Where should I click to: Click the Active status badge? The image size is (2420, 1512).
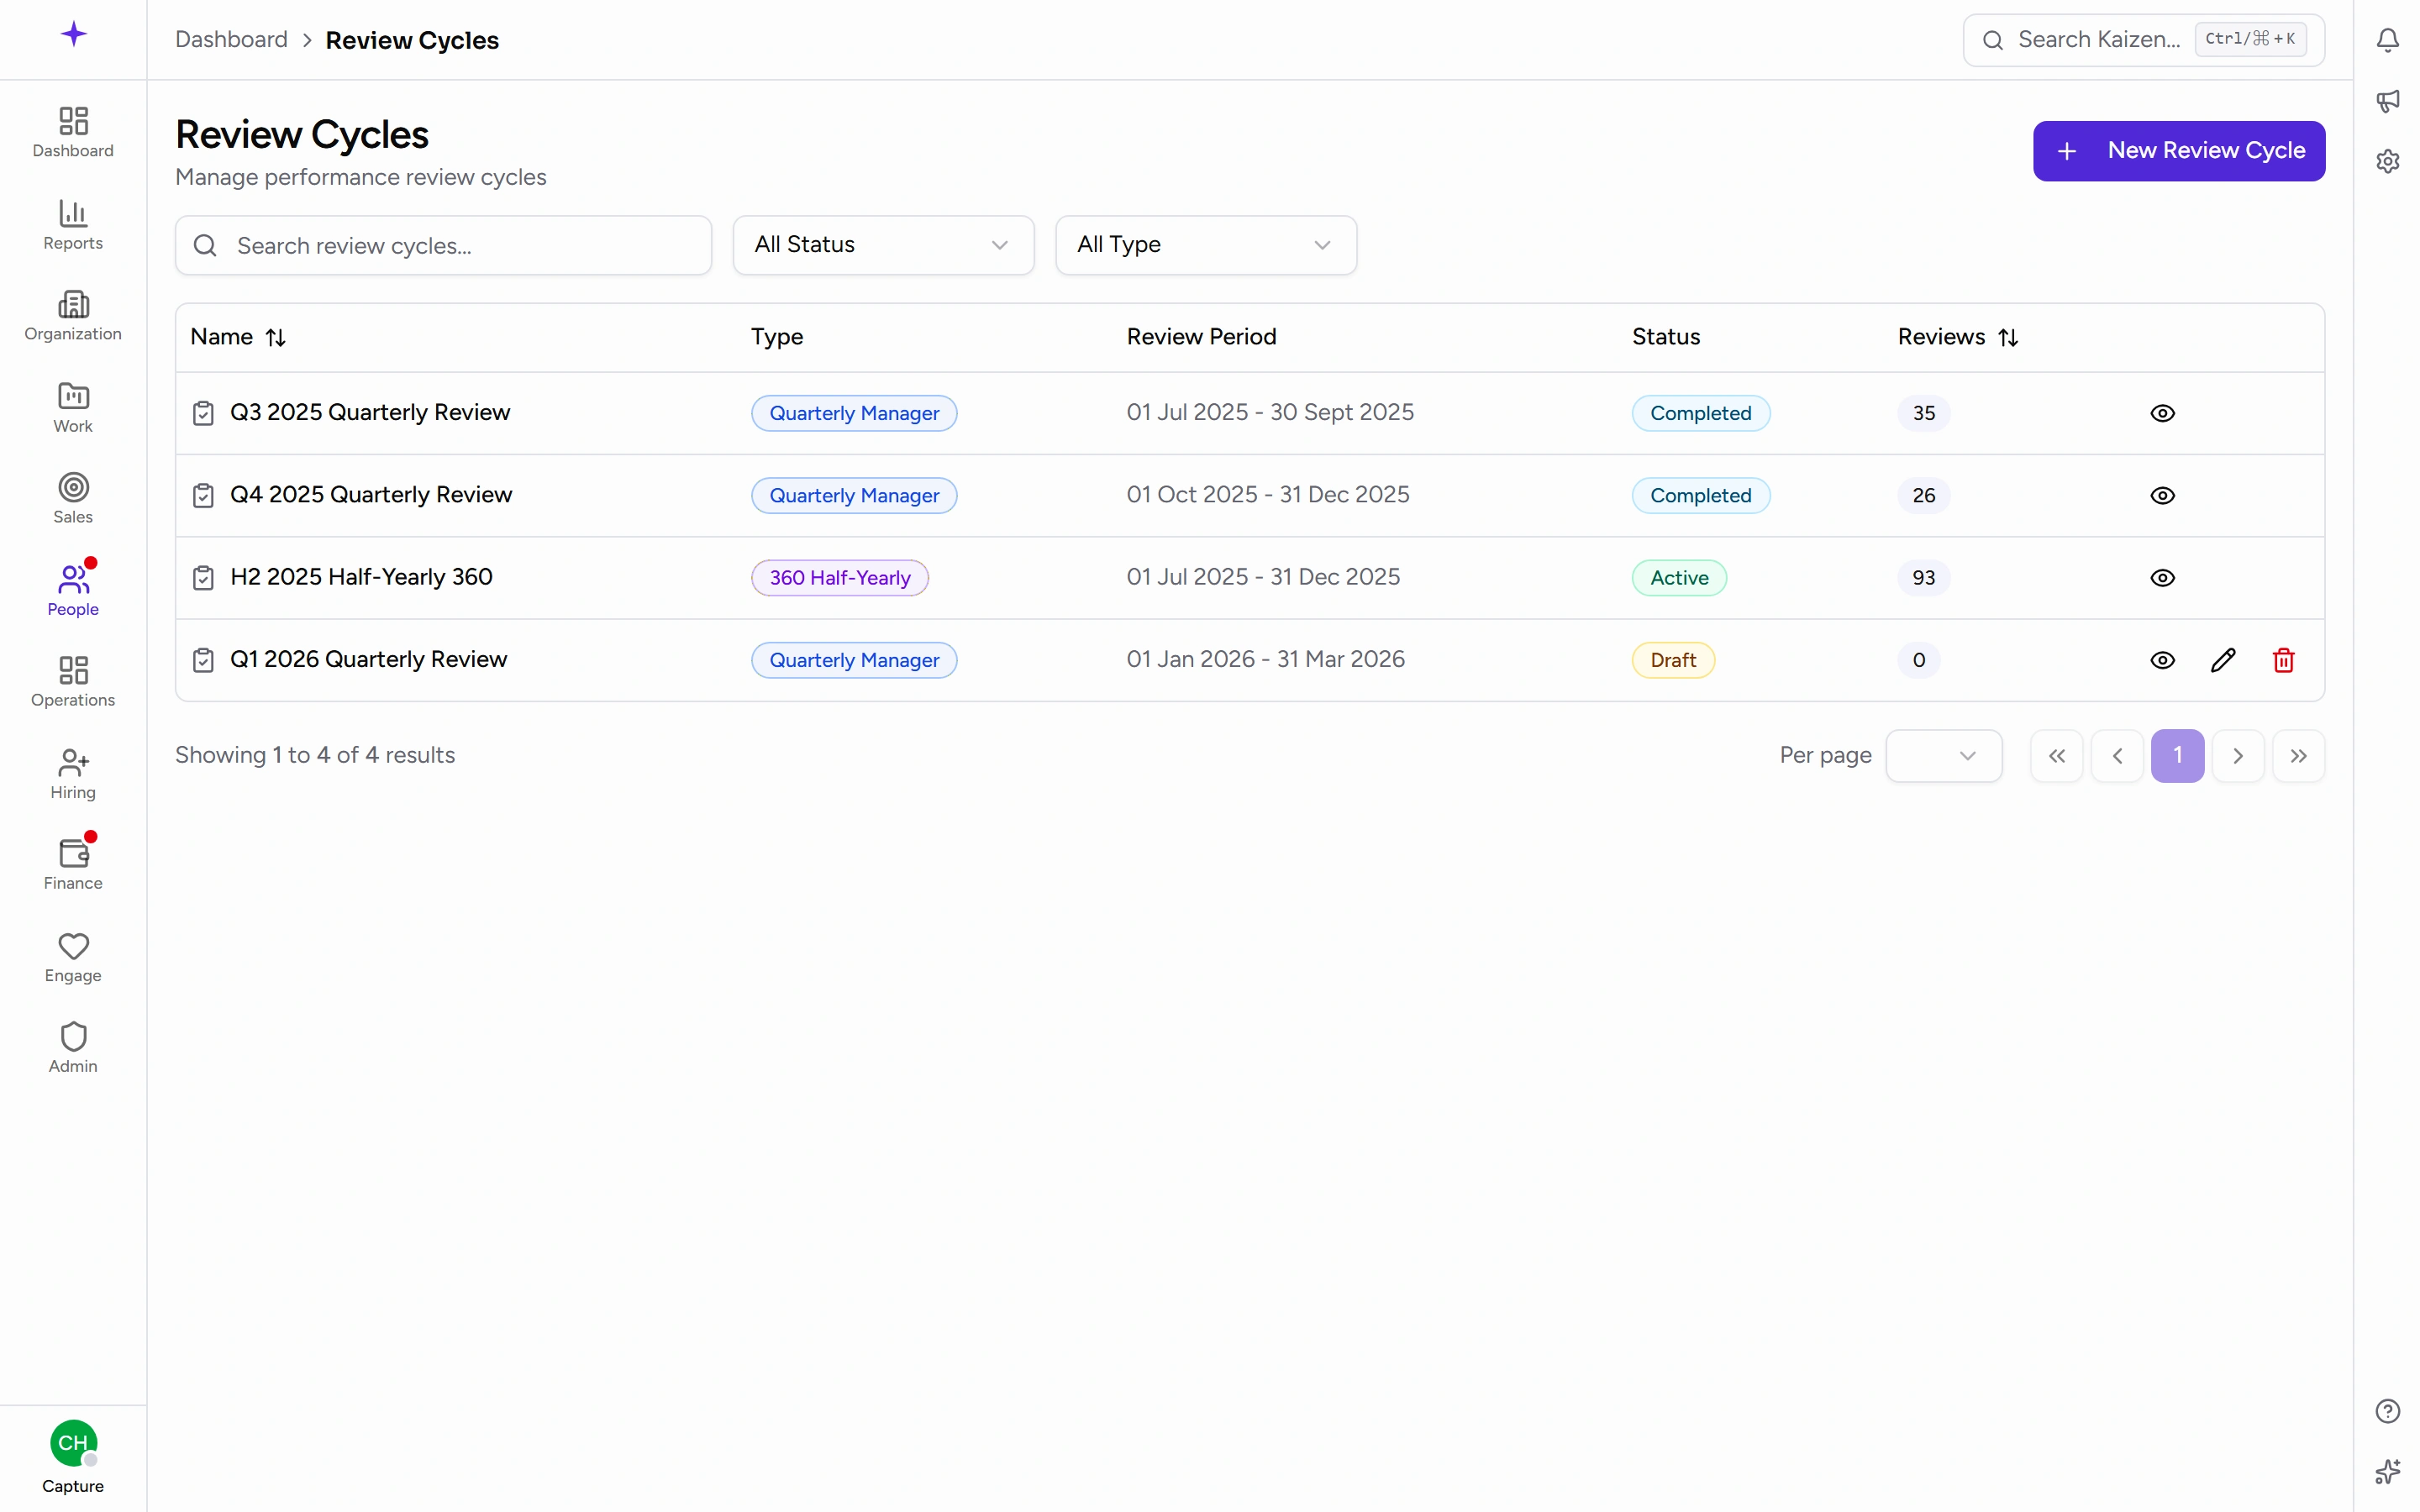point(1679,578)
